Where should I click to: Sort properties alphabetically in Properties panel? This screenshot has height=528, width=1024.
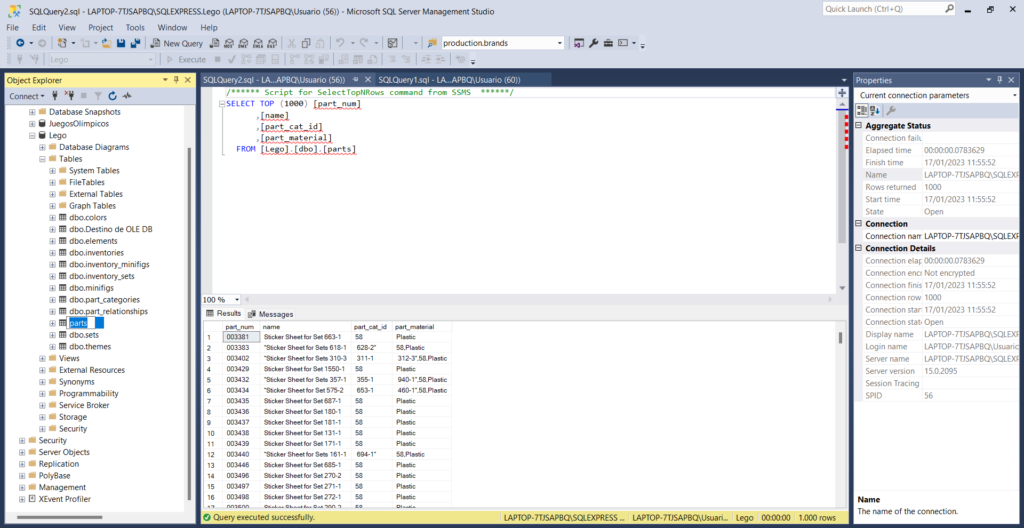point(876,110)
